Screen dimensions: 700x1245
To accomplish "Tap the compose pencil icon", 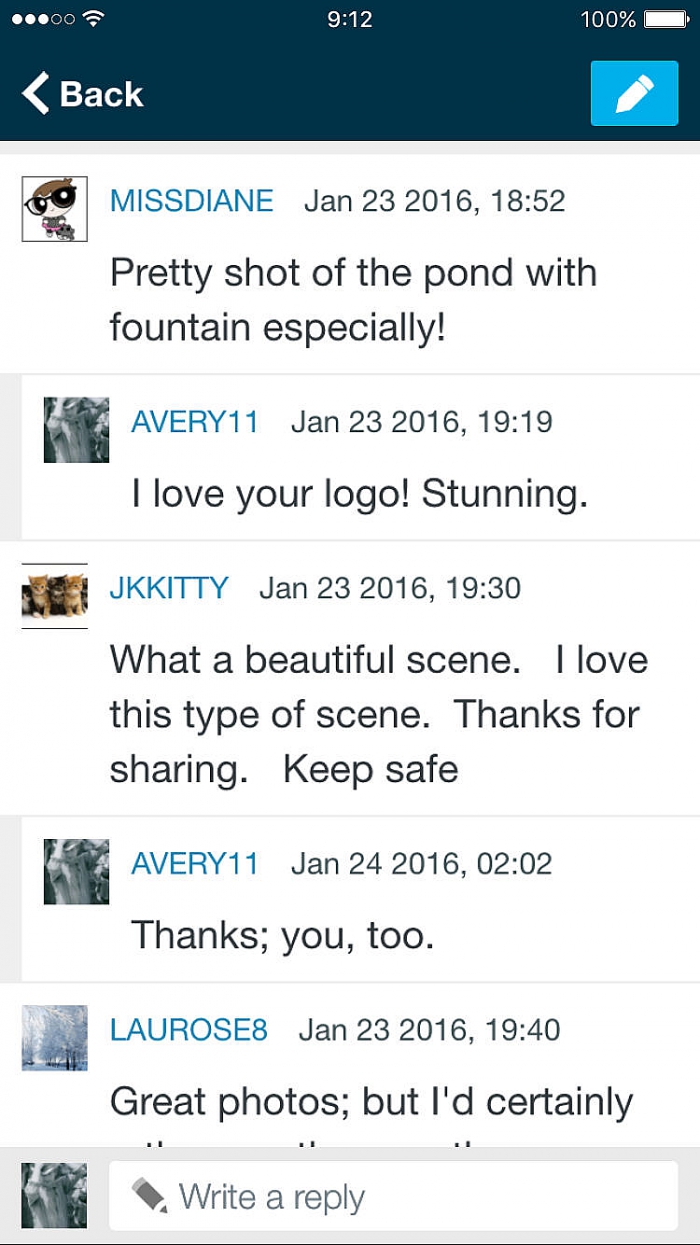I will [634, 94].
